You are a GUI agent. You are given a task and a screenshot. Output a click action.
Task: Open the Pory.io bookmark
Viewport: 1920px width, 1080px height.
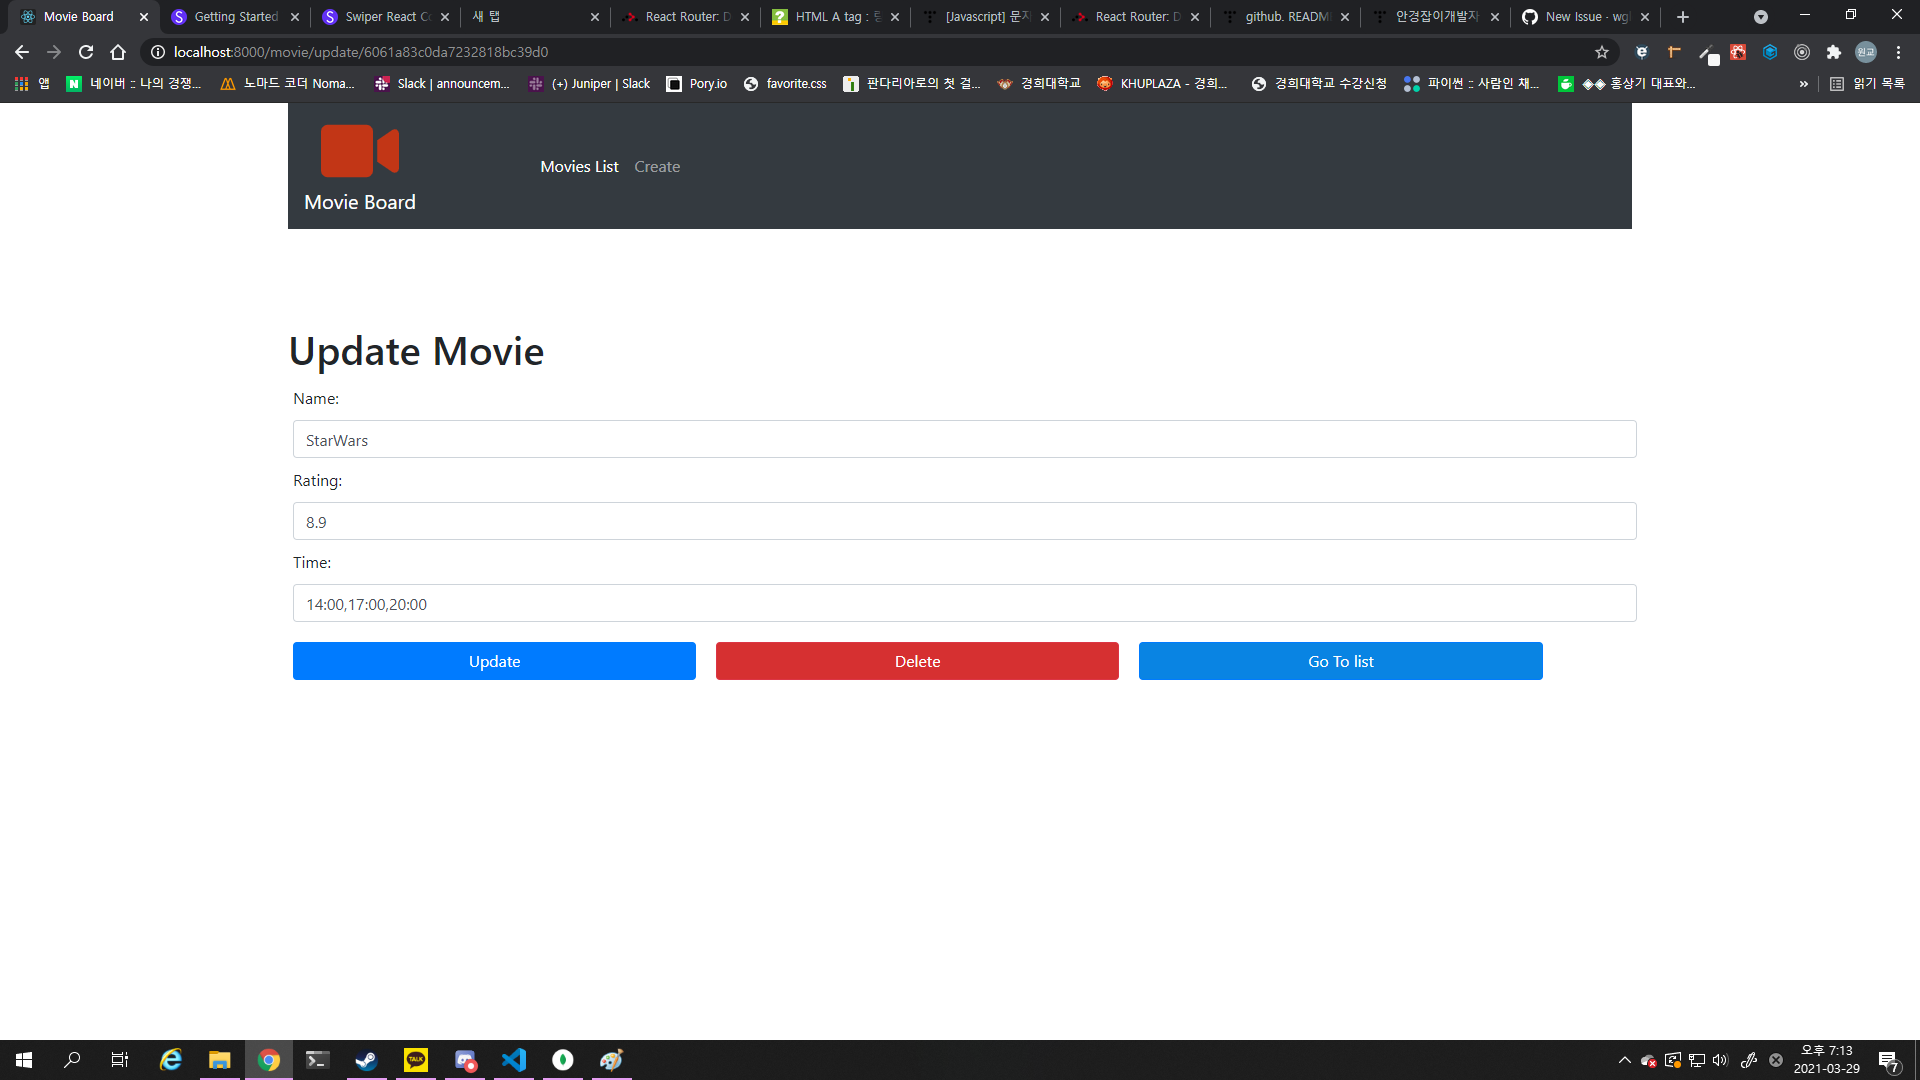point(697,84)
